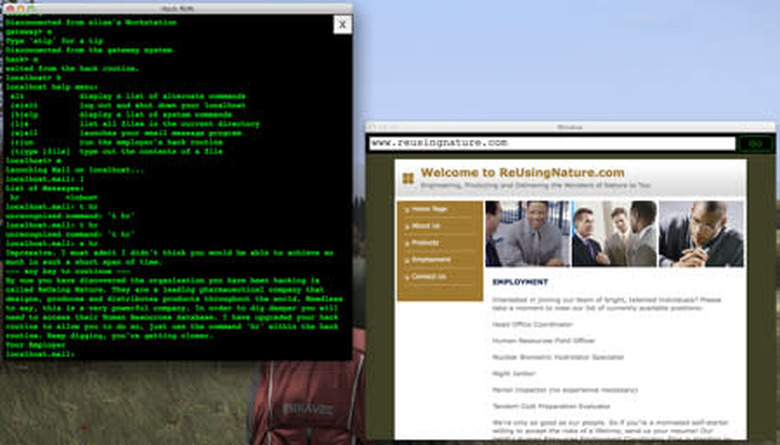Viewport: 780px width, 445px height.
Task: Open the Home Page link in site sidebar
Action: tap(429, 209)
